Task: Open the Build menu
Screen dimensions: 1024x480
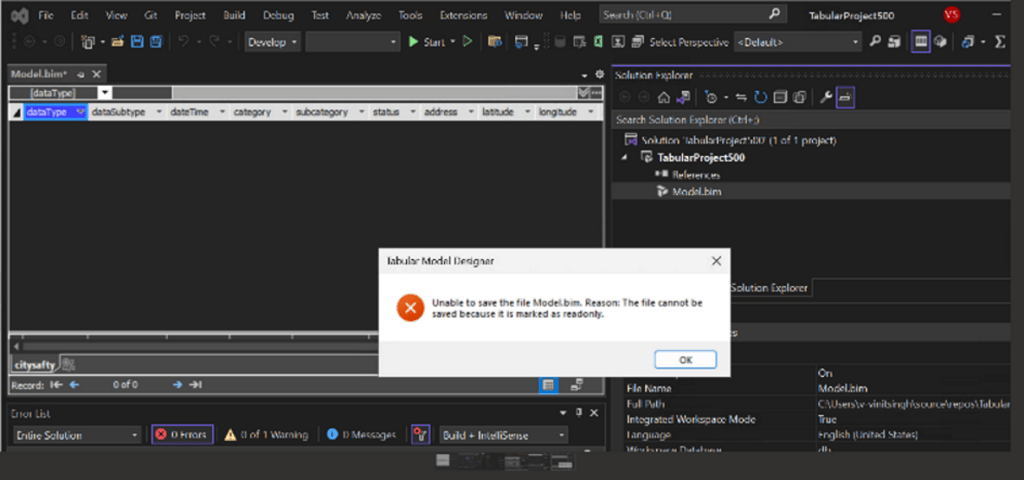Action: (x=234, y=15)
